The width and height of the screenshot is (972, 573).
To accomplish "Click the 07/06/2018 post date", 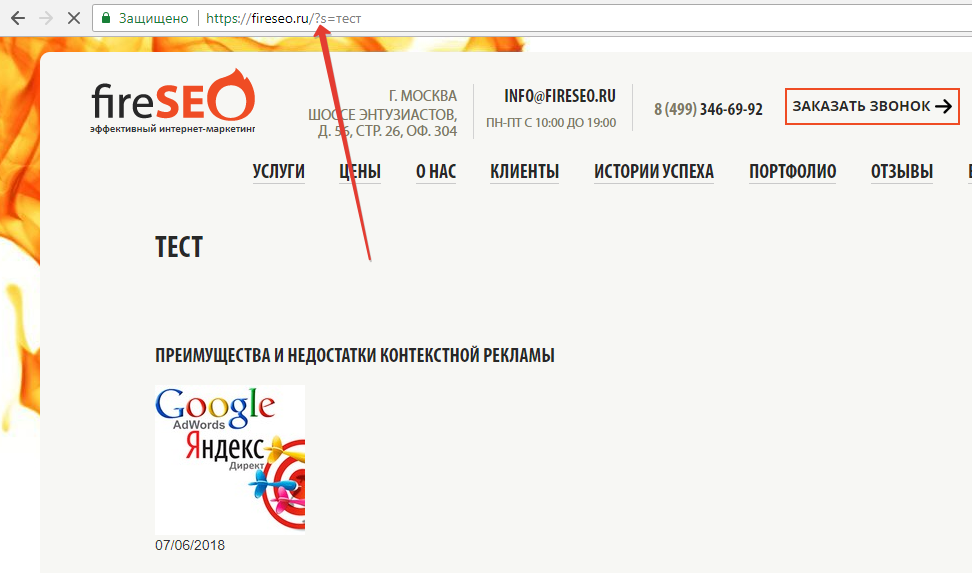I will point(190,546).
